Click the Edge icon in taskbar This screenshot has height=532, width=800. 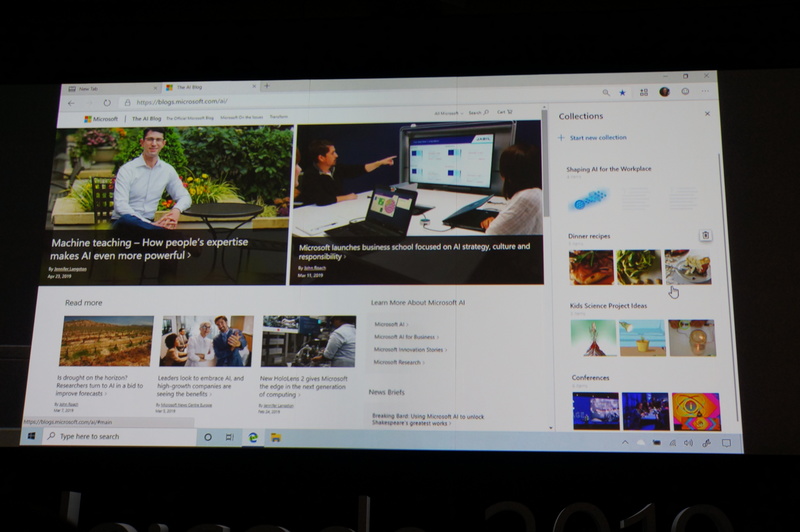click(253, 437)
